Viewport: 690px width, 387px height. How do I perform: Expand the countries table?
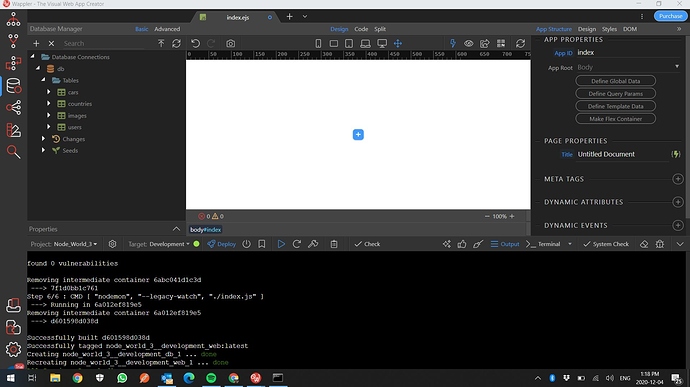49,103
